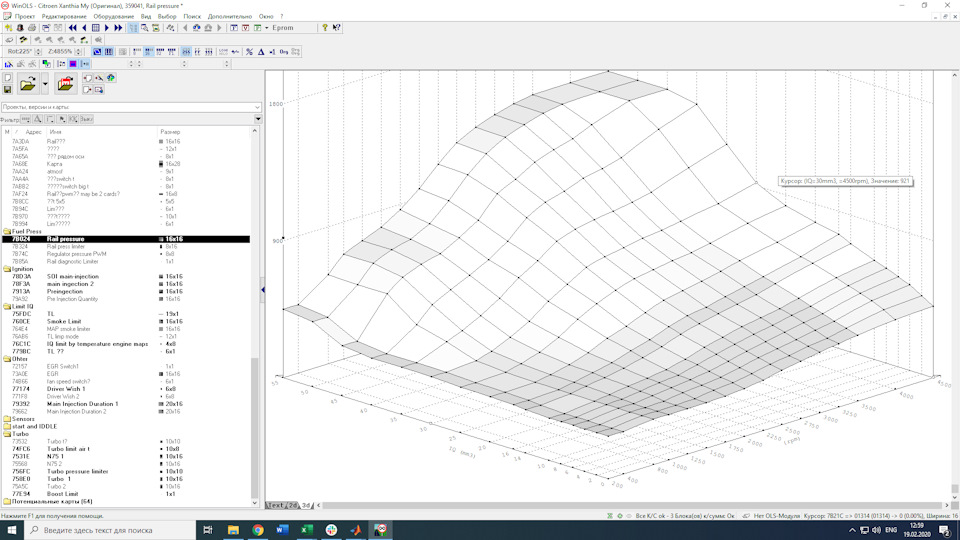
Task: Toggle the highlighted 16-bit display icon
Action: (148, 52)
